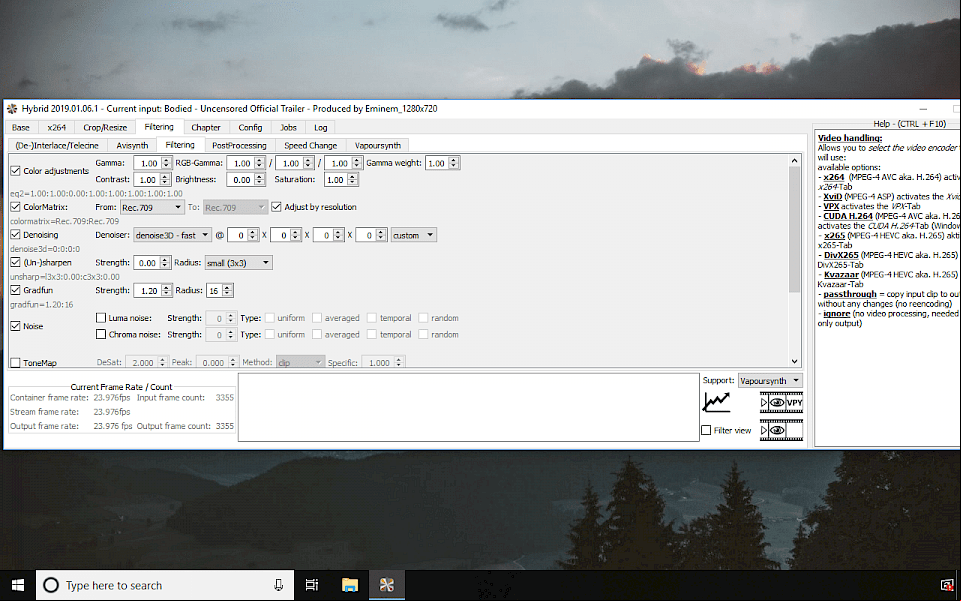
Task: Follow the XviD link in help panel
Action: (x=832, y=197)
